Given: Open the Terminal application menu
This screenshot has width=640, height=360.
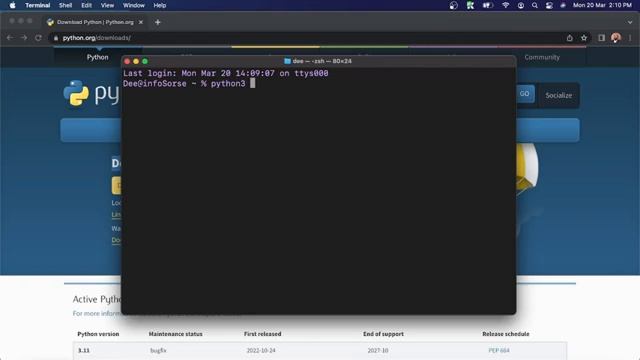Looking at the screenshot, I should point(38,5).
